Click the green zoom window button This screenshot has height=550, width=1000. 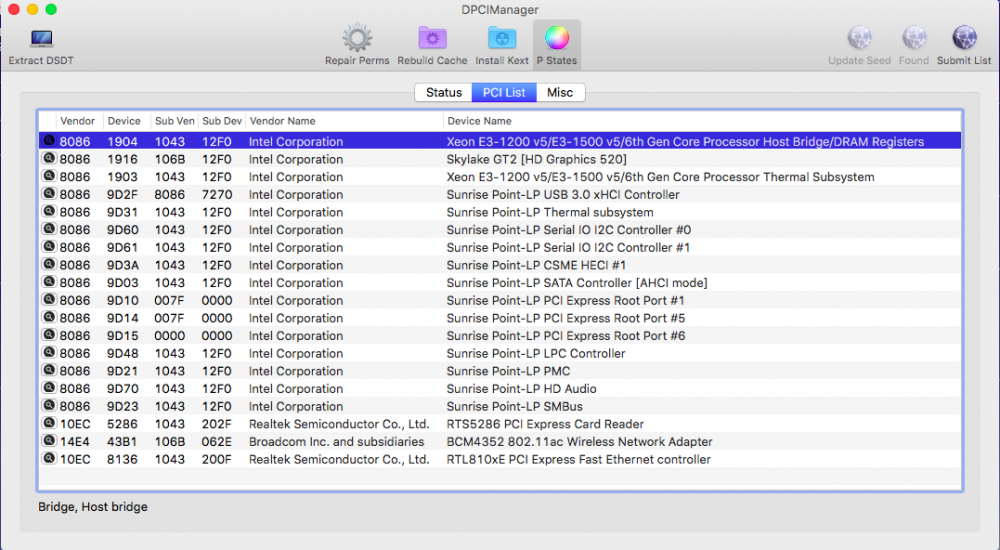click(x=51, y=9)
